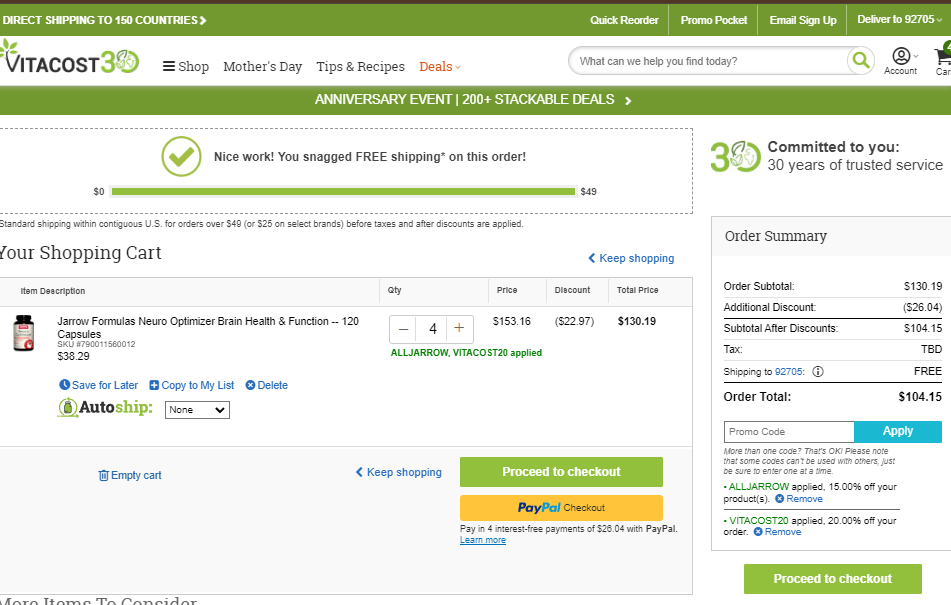This screenshot has width=951, height=605.
Task: Expand the Deals dropdown
Action: tap(440, 67)
